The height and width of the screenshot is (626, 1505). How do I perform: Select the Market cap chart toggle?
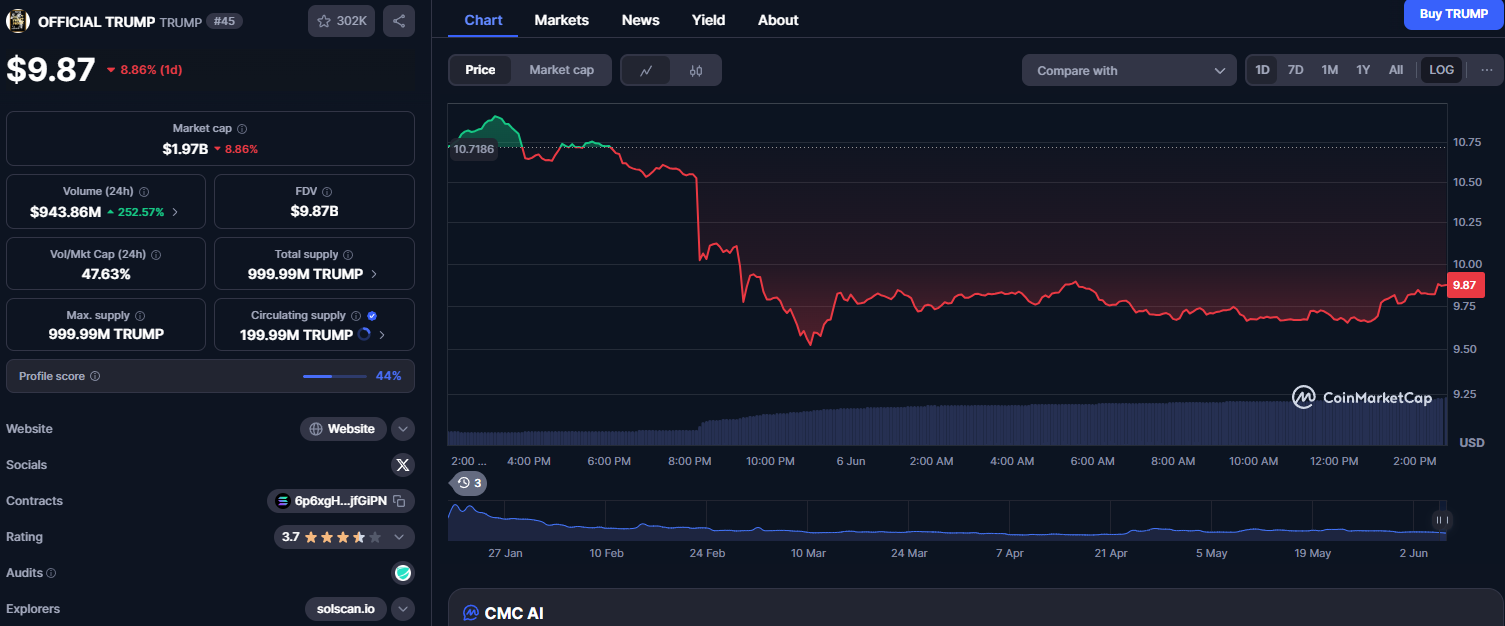coord(561,70)
